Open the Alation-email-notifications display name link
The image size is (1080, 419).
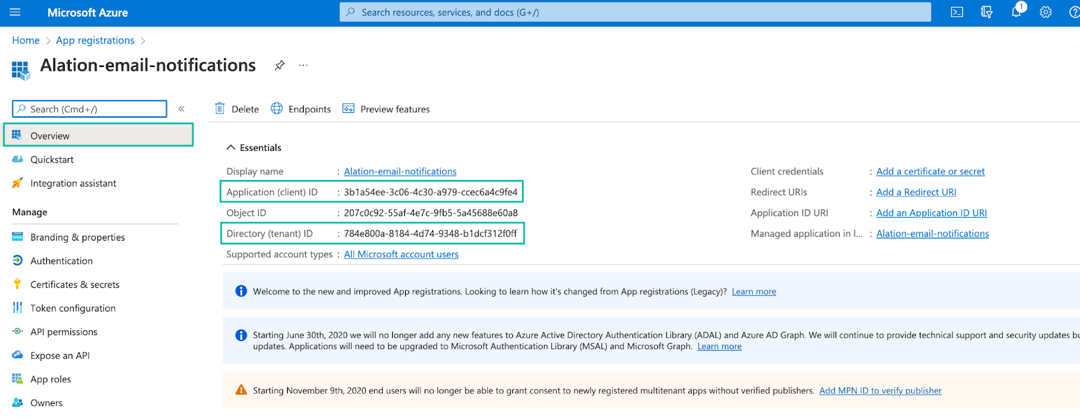click(400, 171)
